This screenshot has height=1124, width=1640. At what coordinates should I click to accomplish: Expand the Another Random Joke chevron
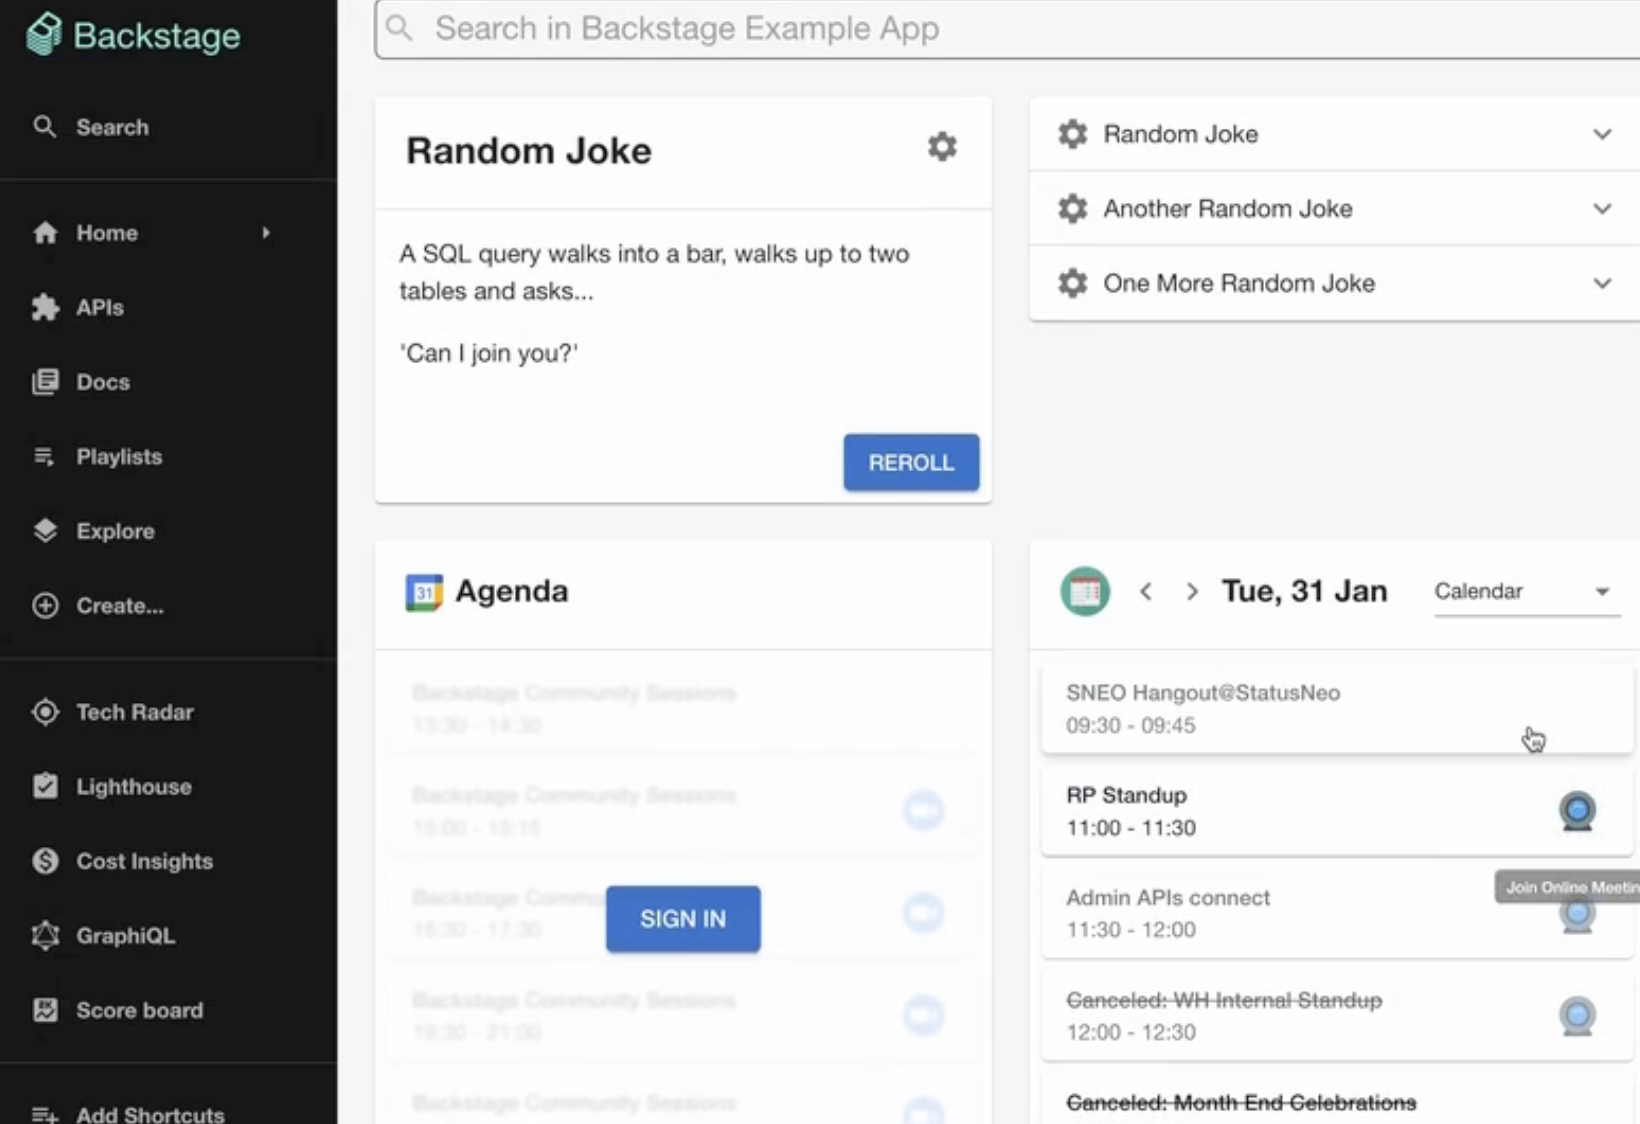point(1602,208)
